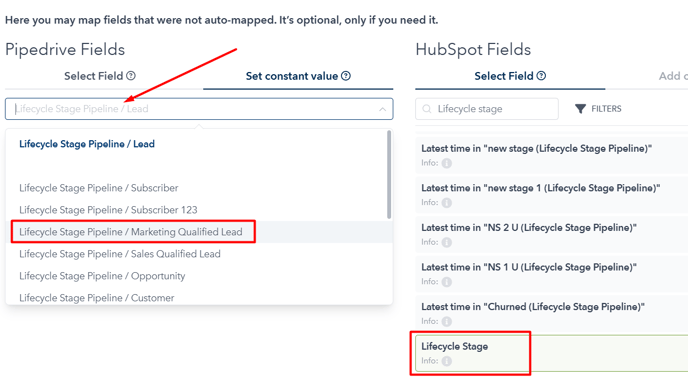Click the Lifecycle stage search input
Screen dimensions: 688x381
click(487, 109)
